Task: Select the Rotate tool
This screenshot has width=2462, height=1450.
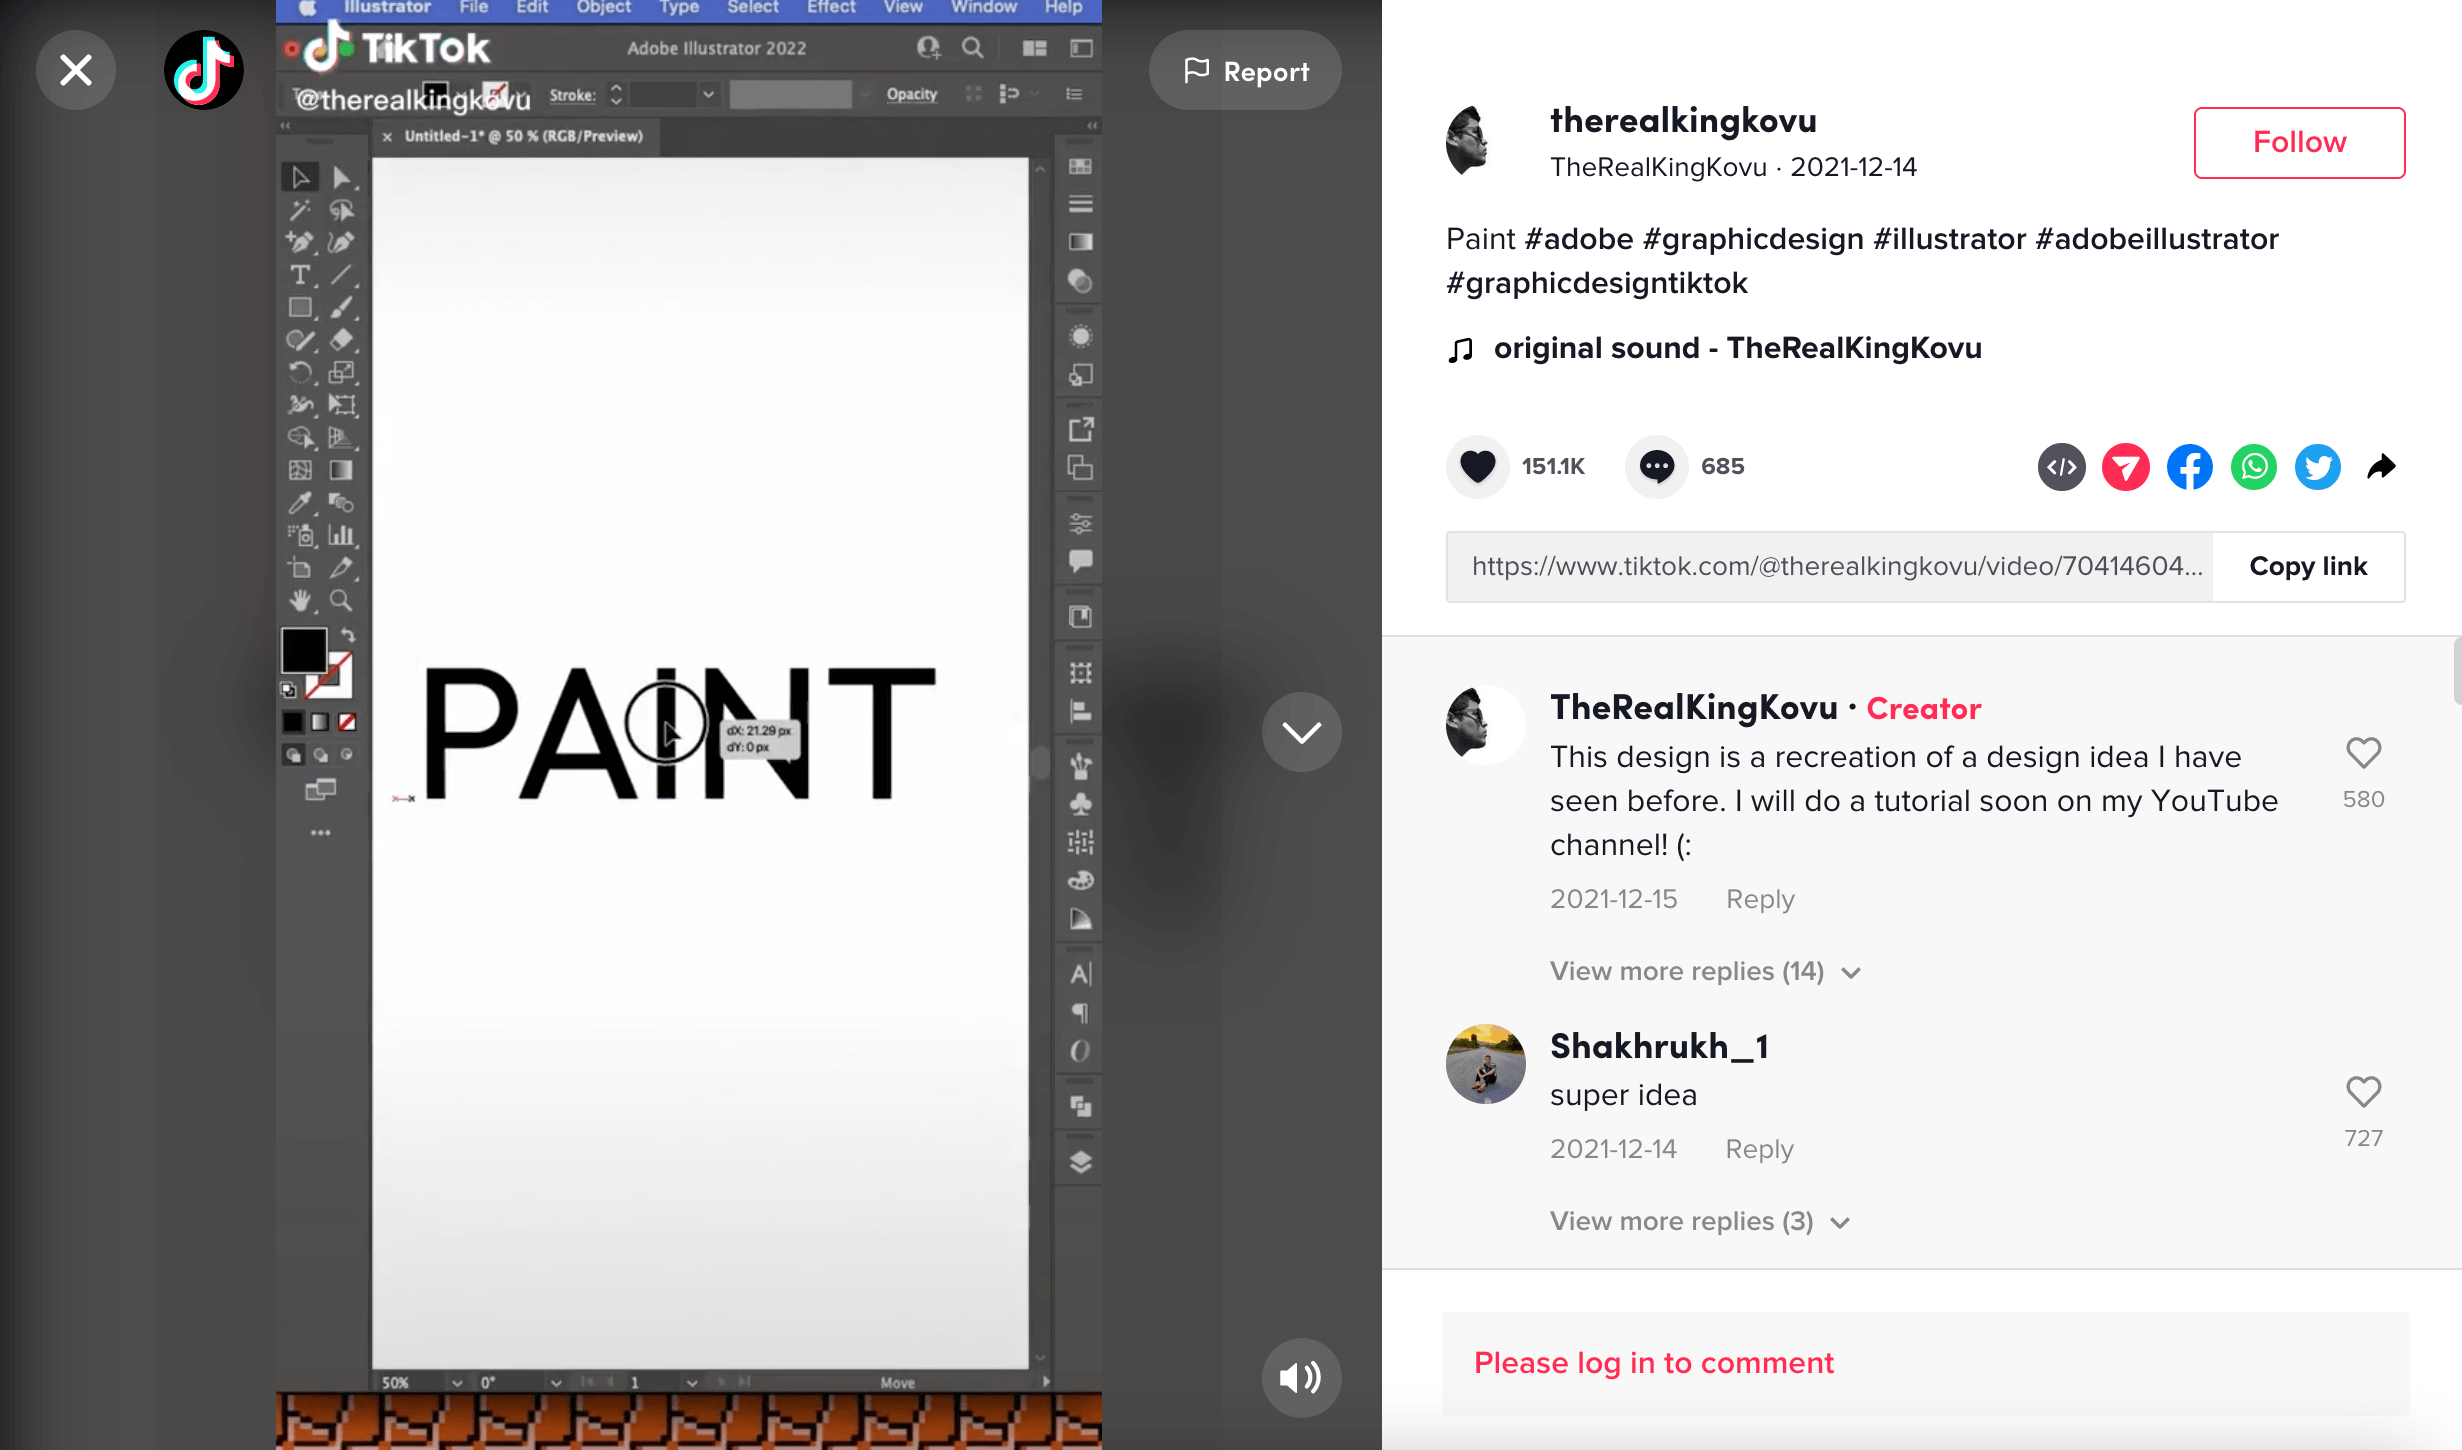Action: coord(299,371)
